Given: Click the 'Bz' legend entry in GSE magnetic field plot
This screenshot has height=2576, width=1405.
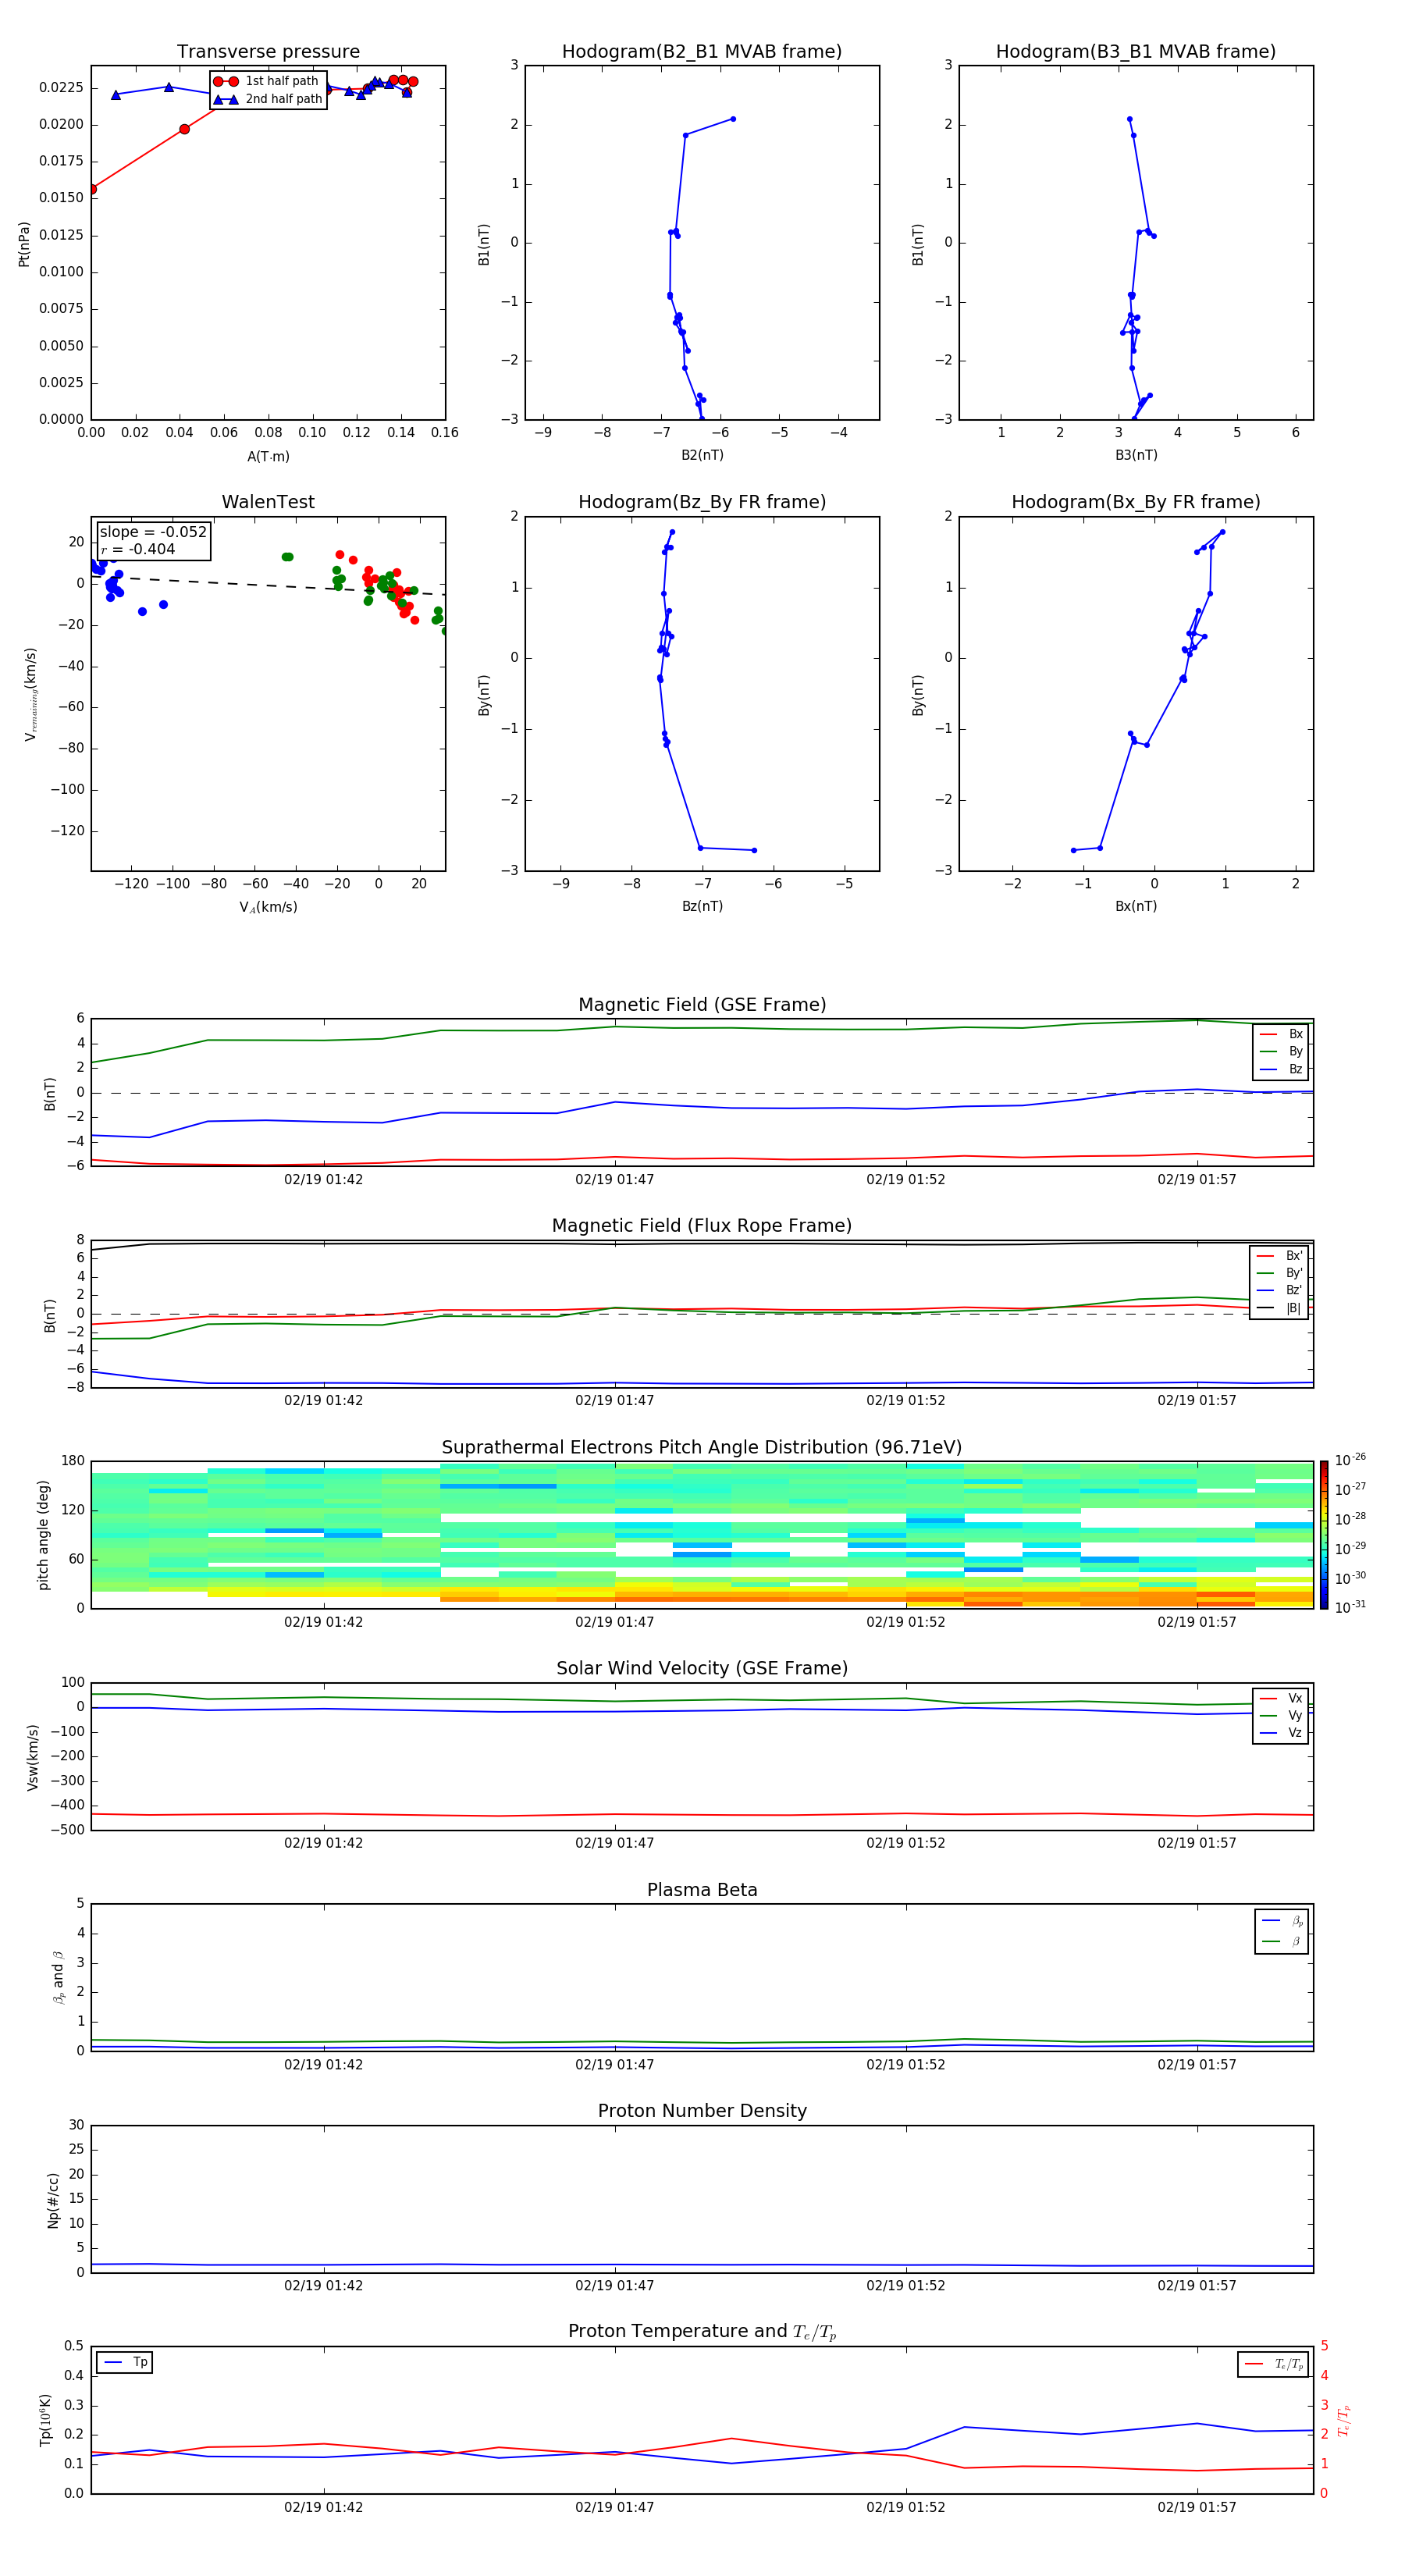Looking at the screenshot, I should pos(1281,1069).
